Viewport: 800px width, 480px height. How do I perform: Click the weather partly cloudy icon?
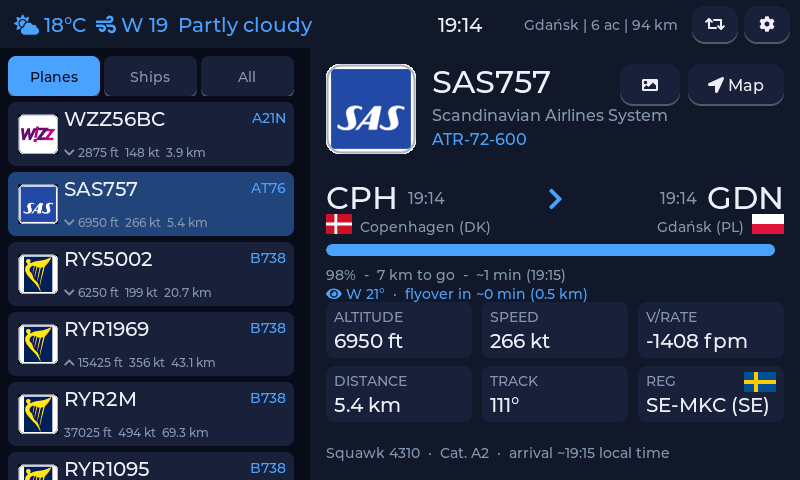click(26, 25)
